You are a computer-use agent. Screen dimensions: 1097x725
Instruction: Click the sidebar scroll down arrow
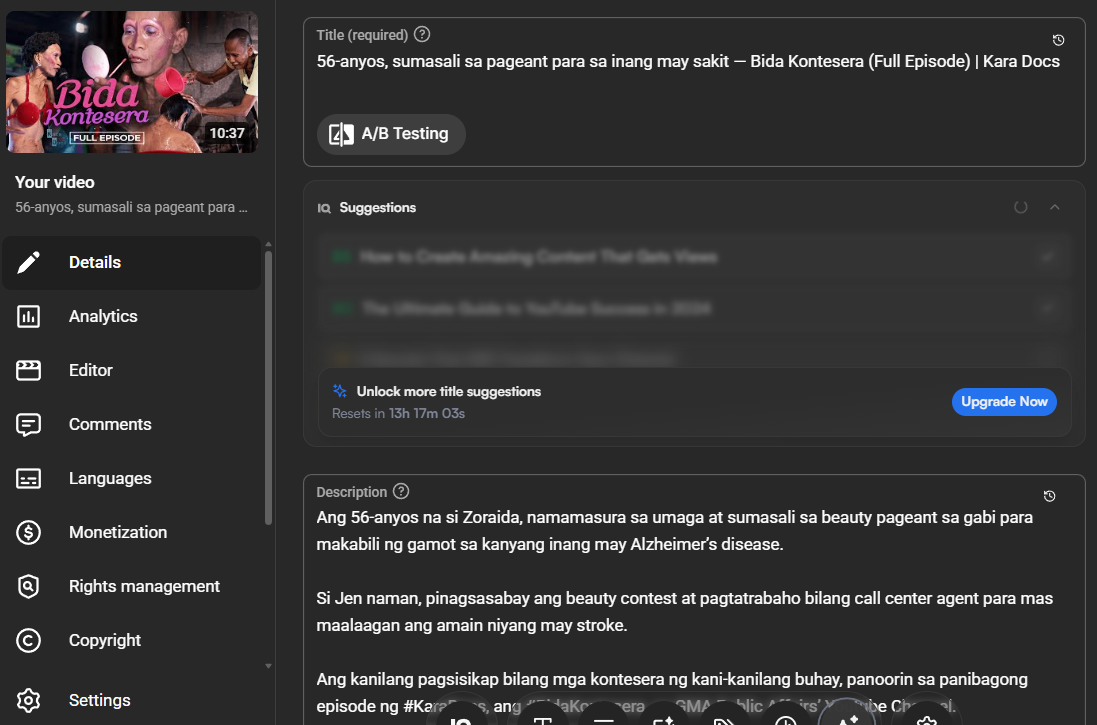tap(268, 666)
